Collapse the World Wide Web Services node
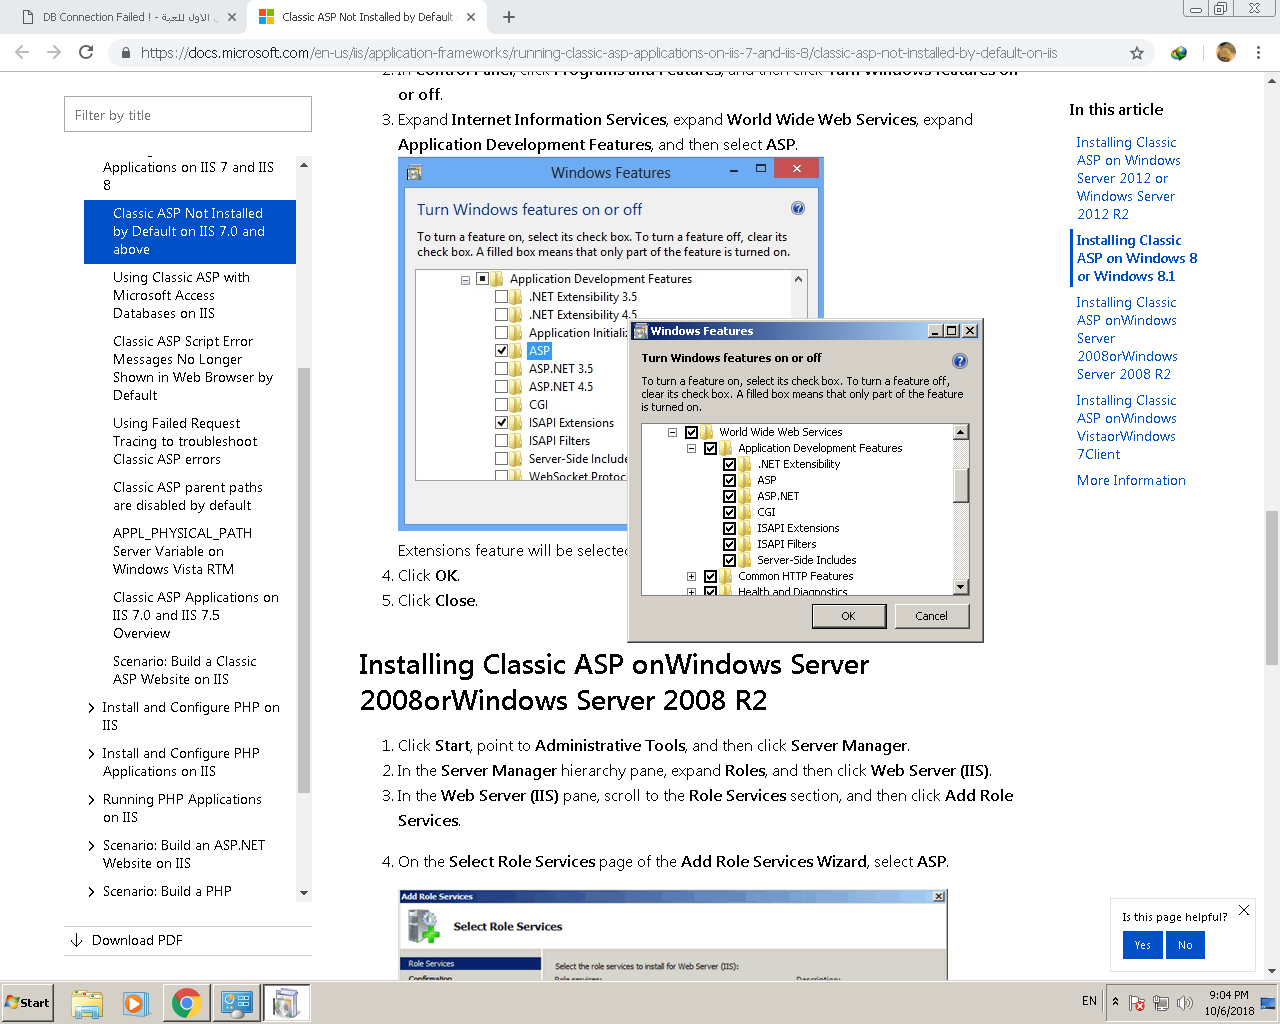Screen dimensions: 1280x1024 (672, 432)
